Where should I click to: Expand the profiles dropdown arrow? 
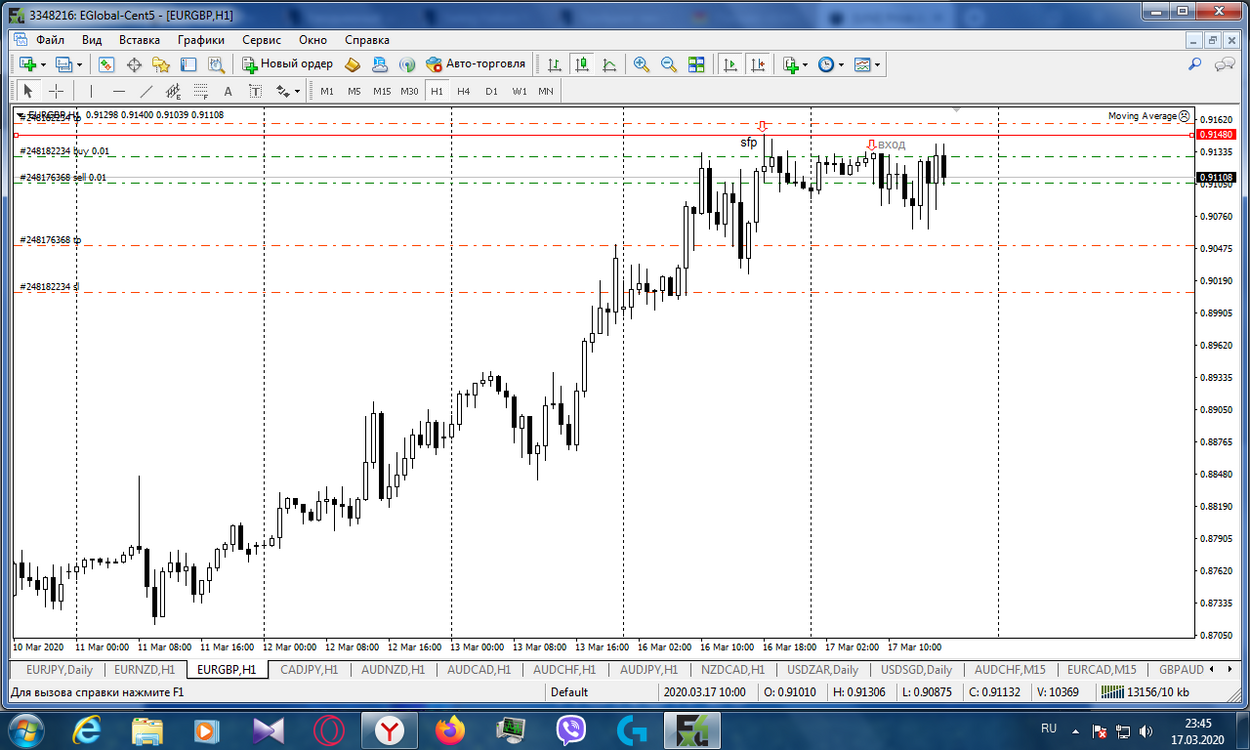point(80,64)
